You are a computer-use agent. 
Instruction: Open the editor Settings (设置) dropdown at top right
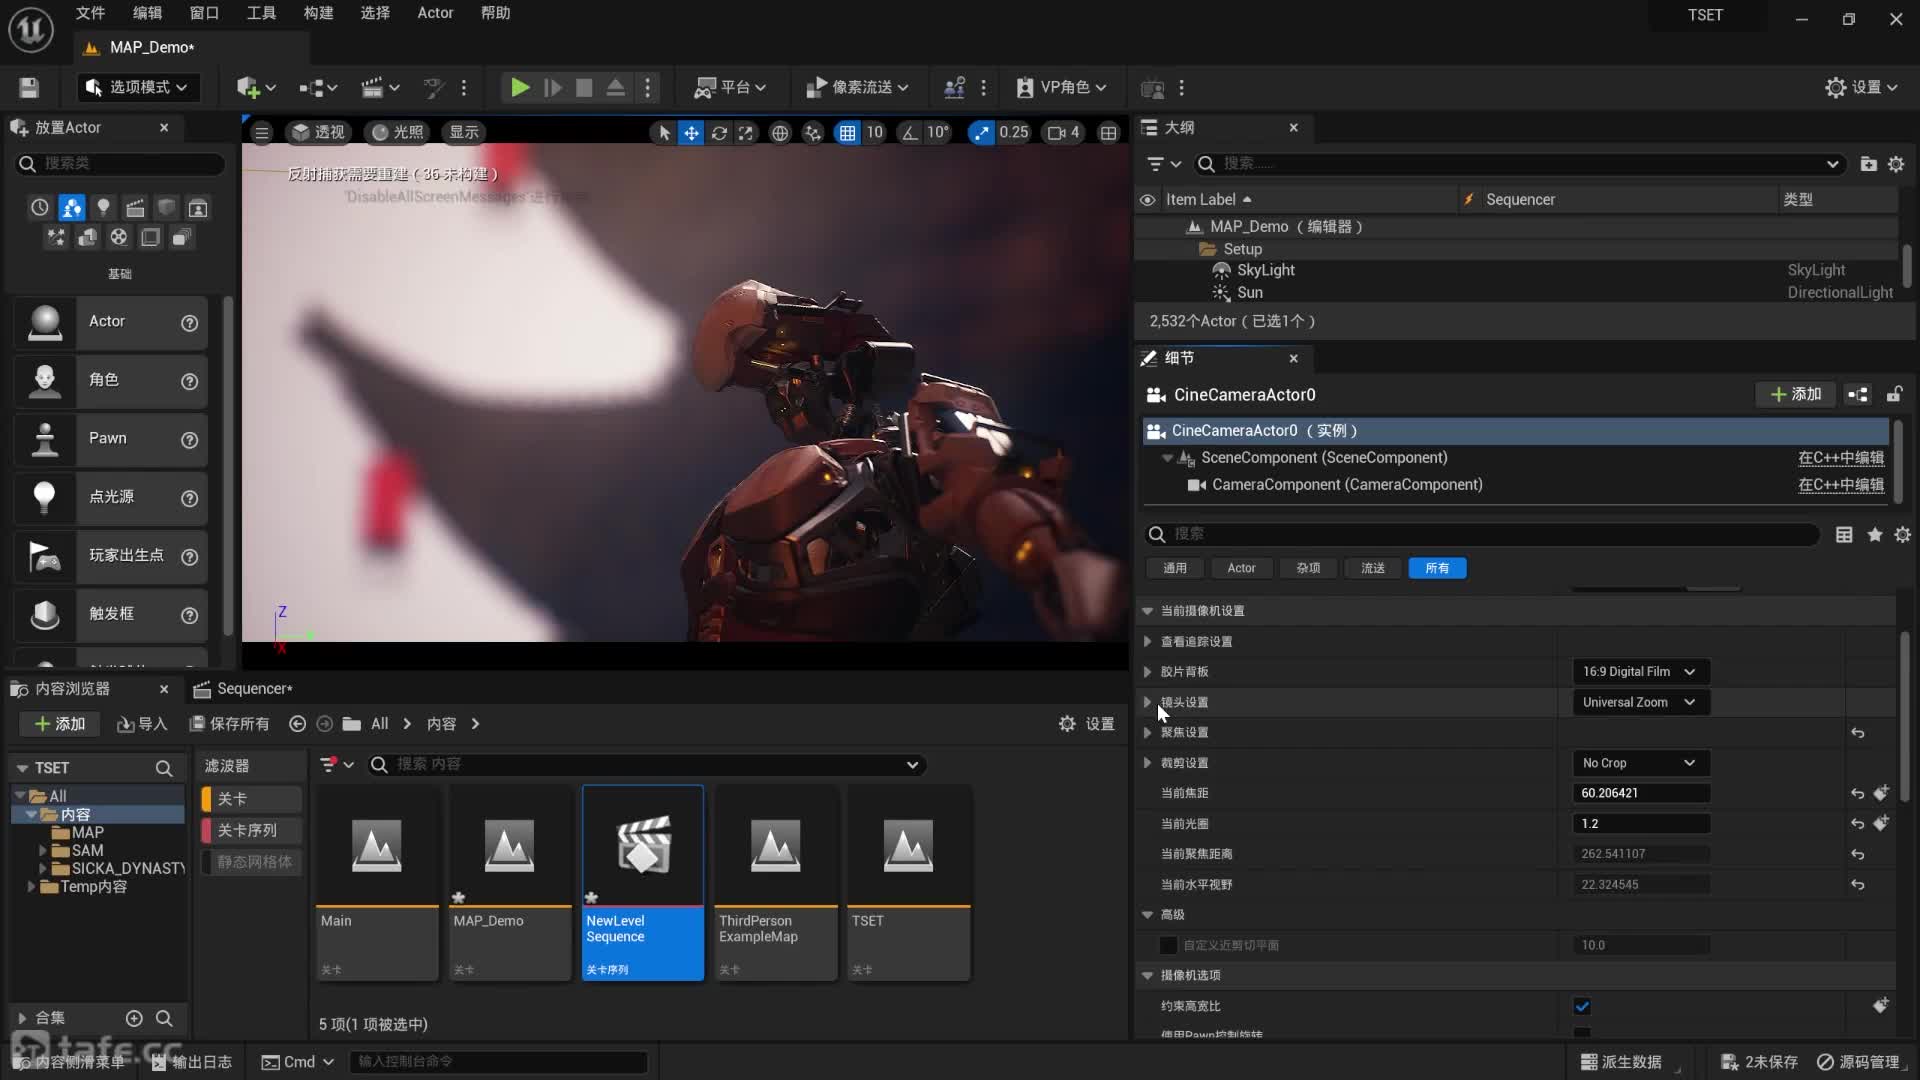(x=1861, y=88)
